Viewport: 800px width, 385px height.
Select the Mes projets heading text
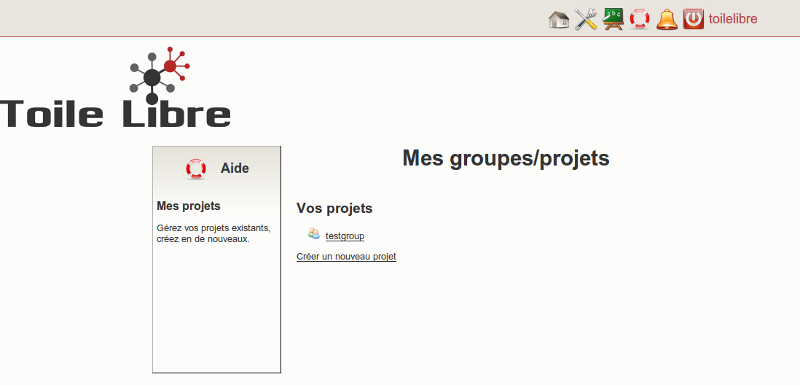click(189, 206)
